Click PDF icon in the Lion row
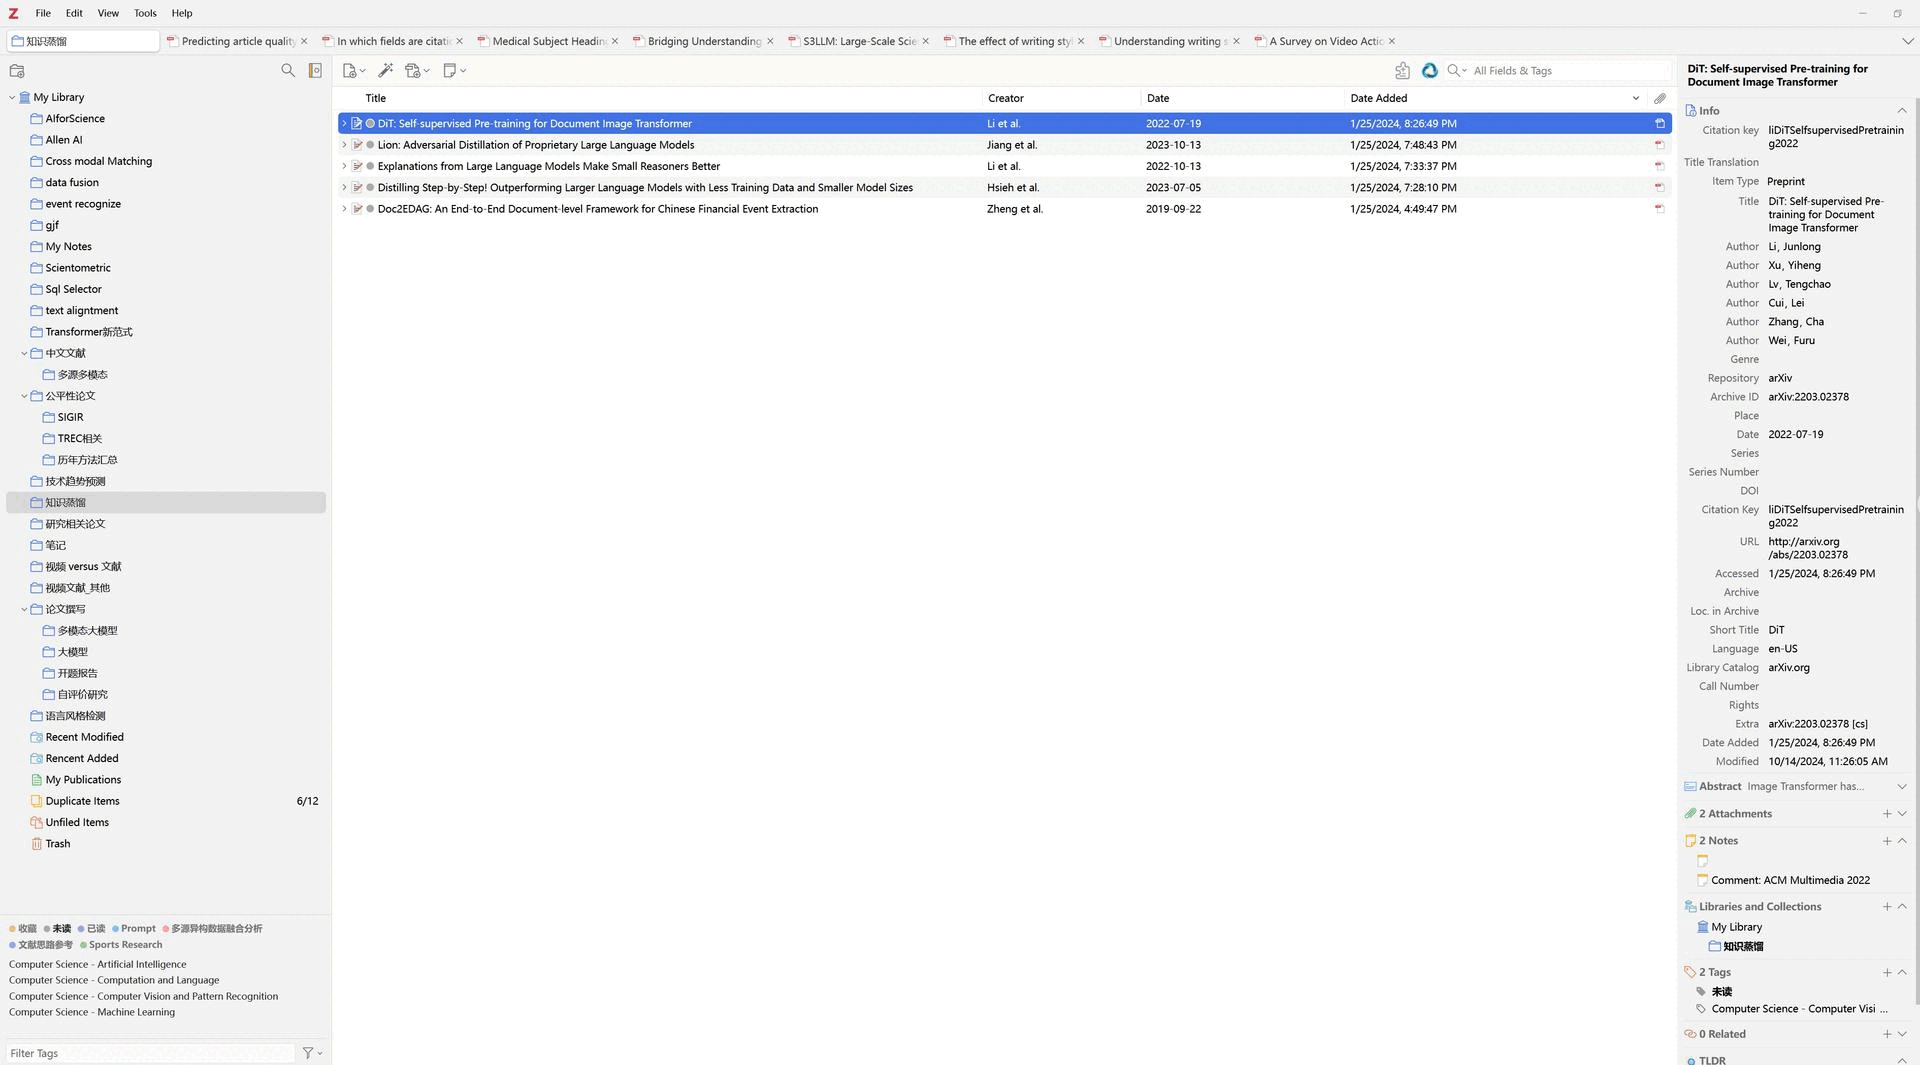This screenshot has height=1066, width=1920. 1660,145
